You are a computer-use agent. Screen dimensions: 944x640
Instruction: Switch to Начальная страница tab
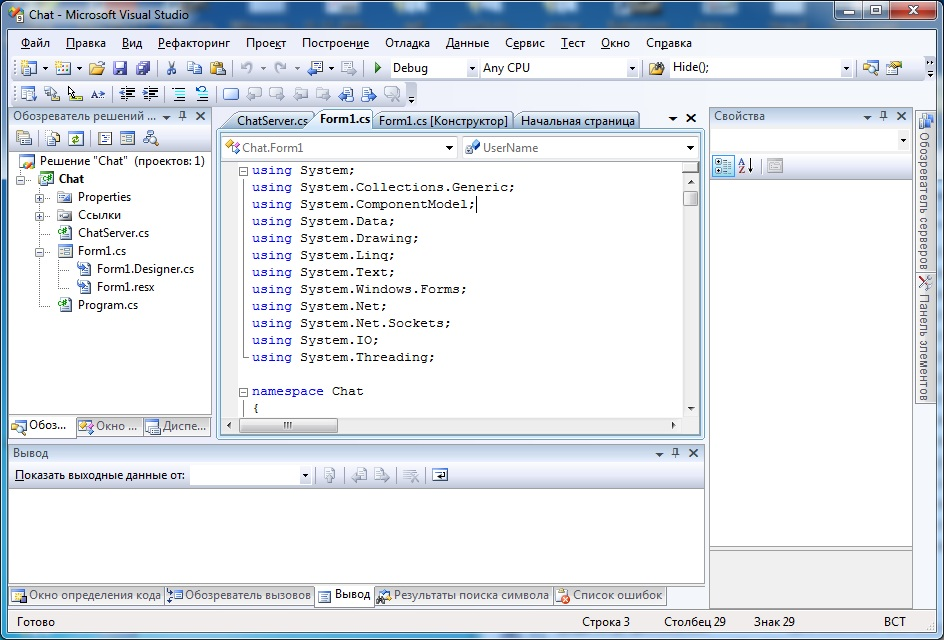[x=577, y=120]
